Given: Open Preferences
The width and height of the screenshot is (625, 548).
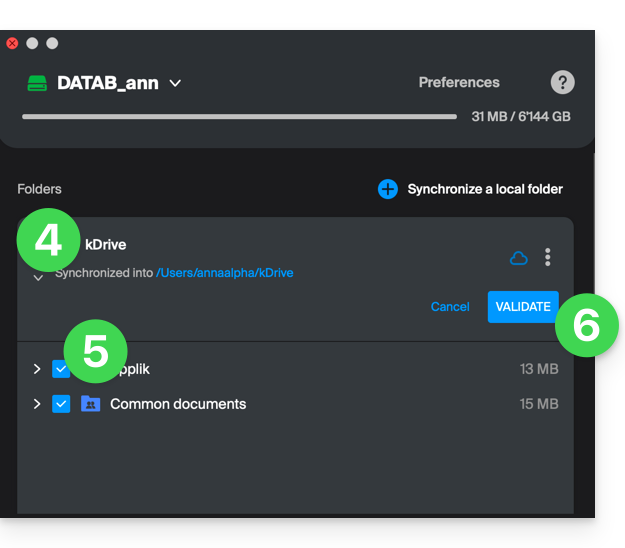Looking at the screenshot, I should point(458,82).
